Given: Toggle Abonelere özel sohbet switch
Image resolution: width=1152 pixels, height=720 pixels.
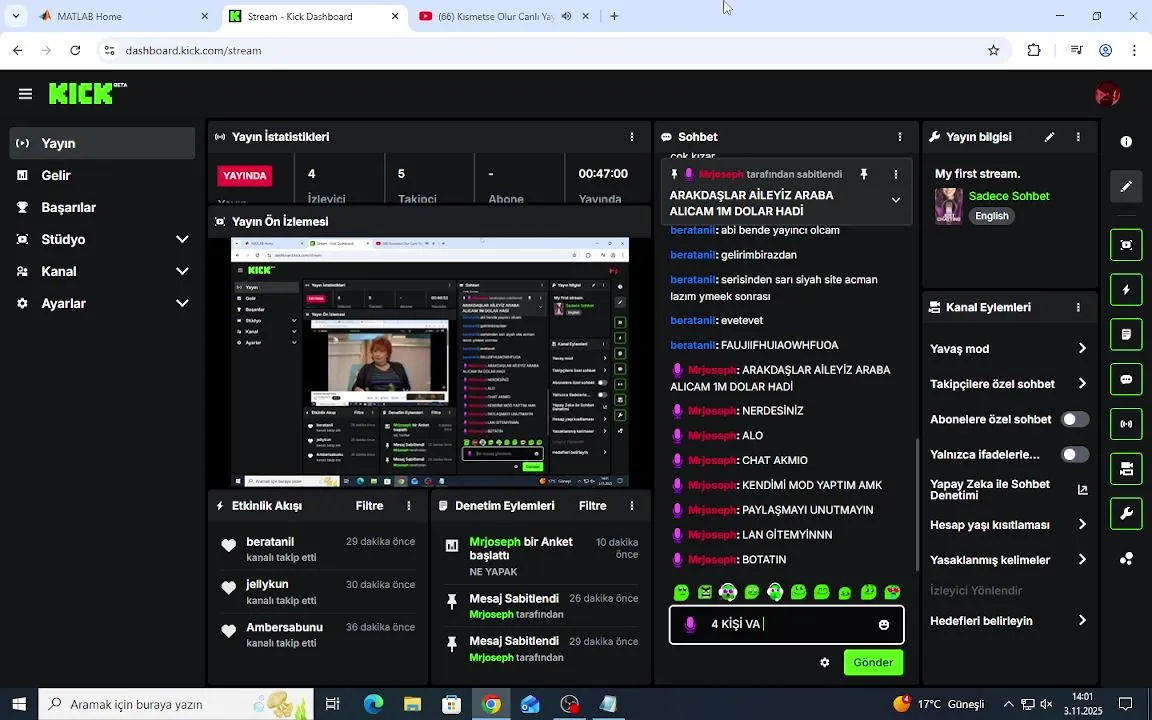Looking at the screenshot, I should (1075, 420).
